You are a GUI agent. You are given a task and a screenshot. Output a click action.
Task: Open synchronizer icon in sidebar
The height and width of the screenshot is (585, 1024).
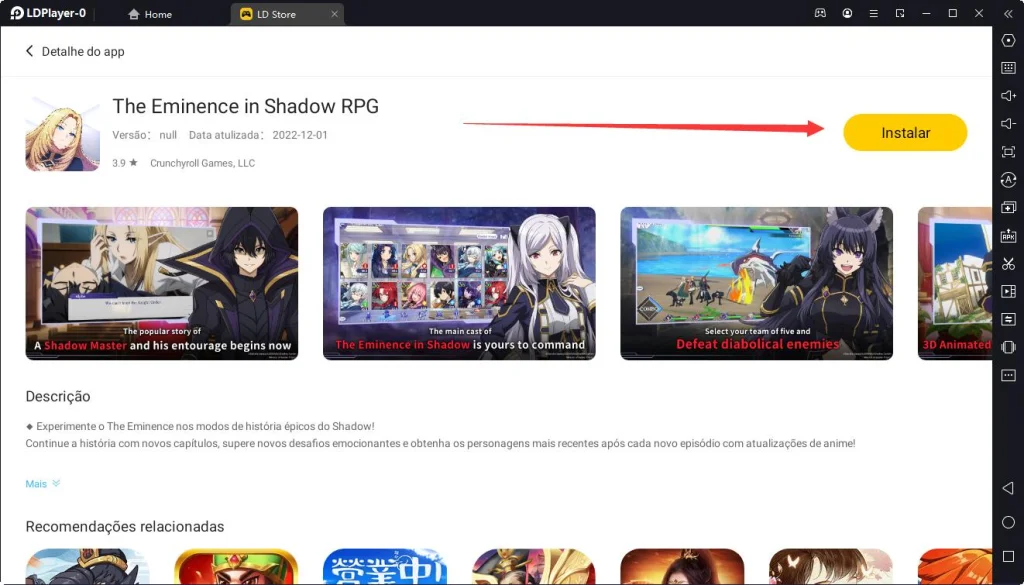[1008, 319]
